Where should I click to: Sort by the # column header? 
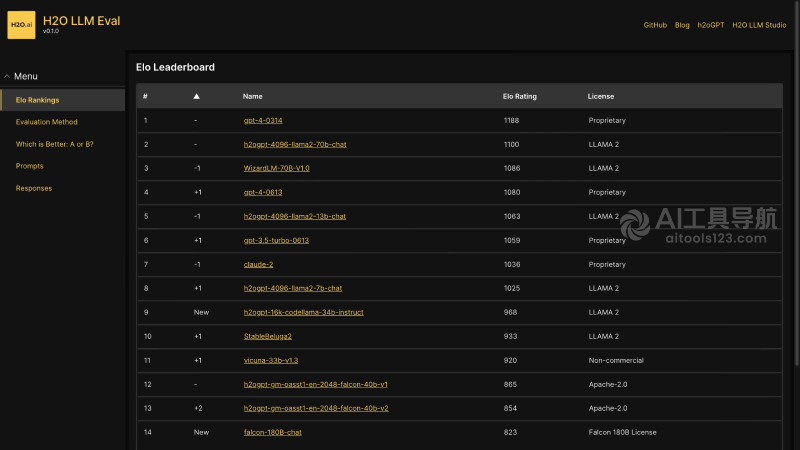[145, 96]
